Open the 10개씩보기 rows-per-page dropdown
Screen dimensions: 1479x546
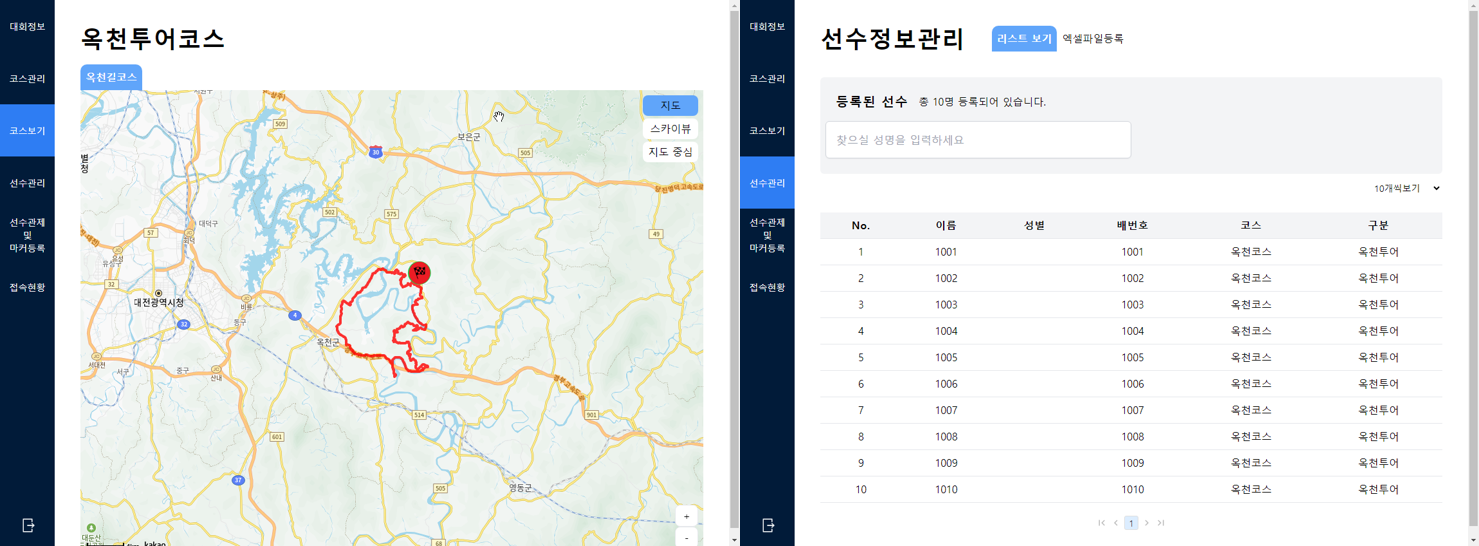tap(1406, 188)
